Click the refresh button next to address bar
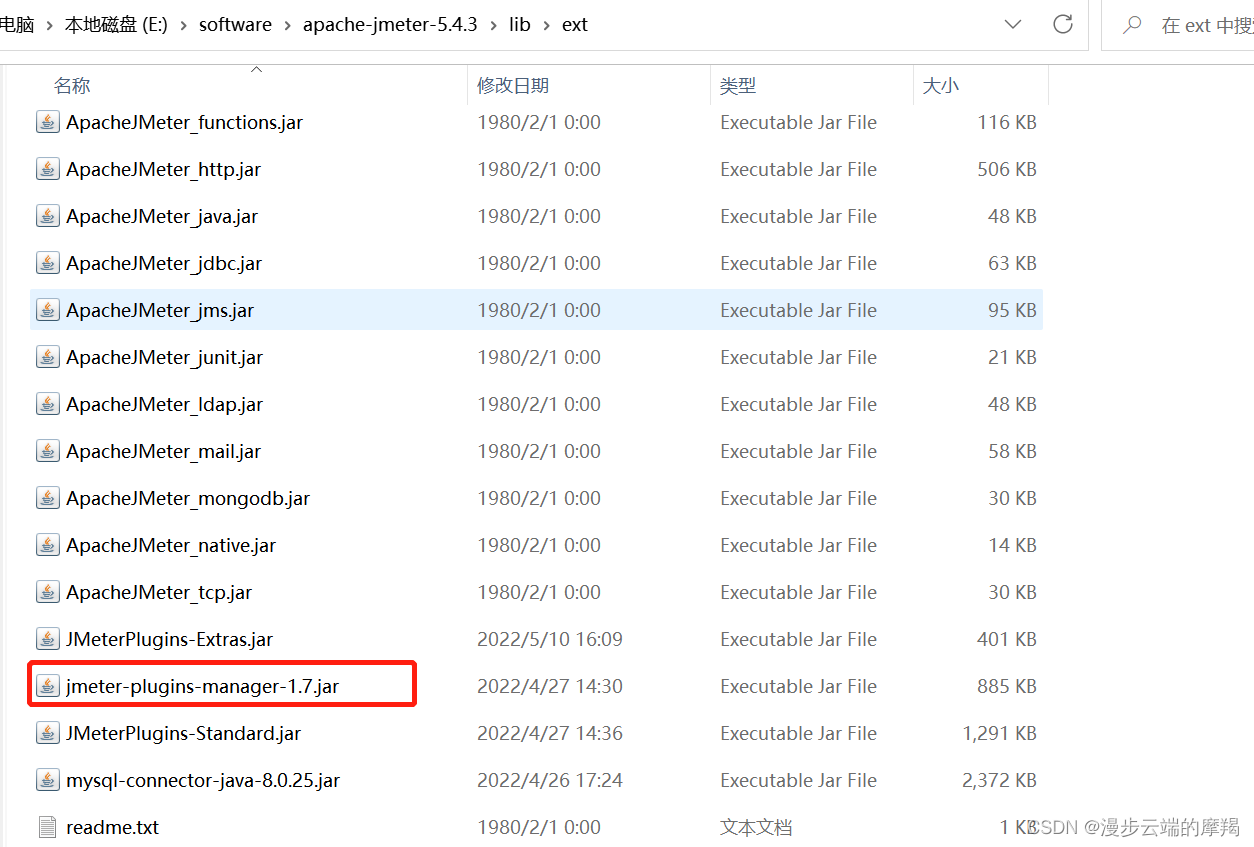 pyautogui.click(x=1063, y=24)
